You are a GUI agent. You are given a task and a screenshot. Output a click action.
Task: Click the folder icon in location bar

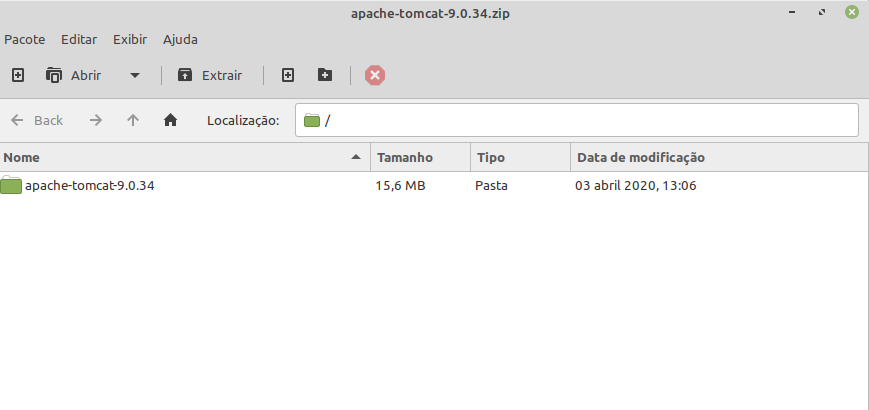[312, 120]
